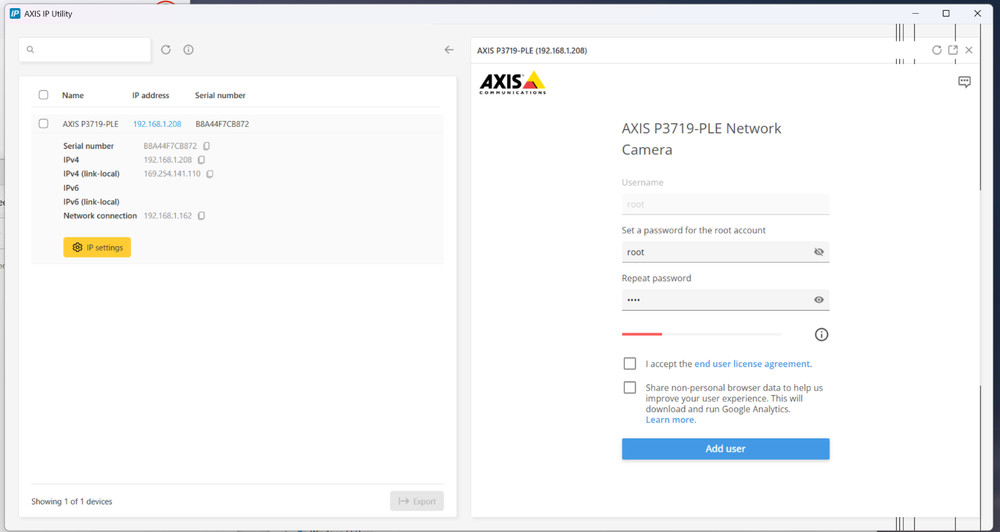1000x532 pixels.
Task: Open the end user license agreement link
Action: click(x=752, y=364)
